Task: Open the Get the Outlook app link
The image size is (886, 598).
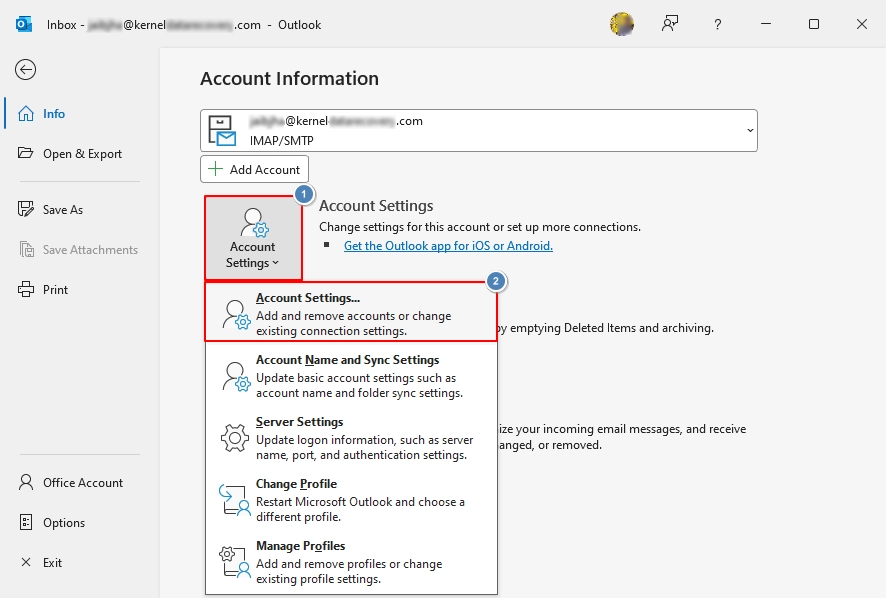Action: point(448,246)
